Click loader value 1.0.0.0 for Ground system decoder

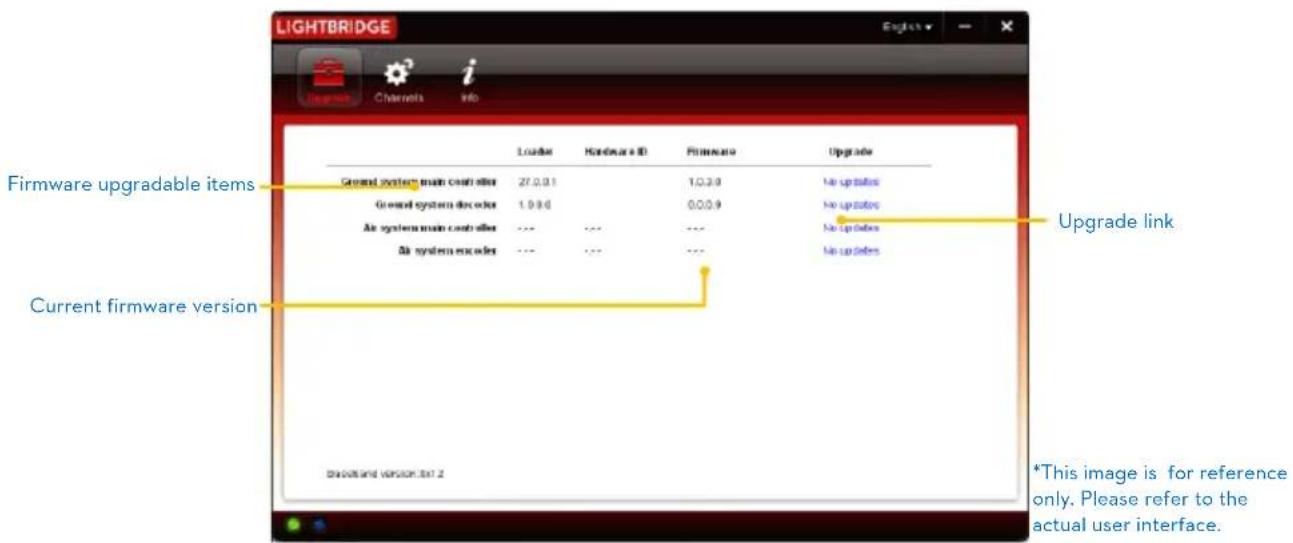[535, 205]
